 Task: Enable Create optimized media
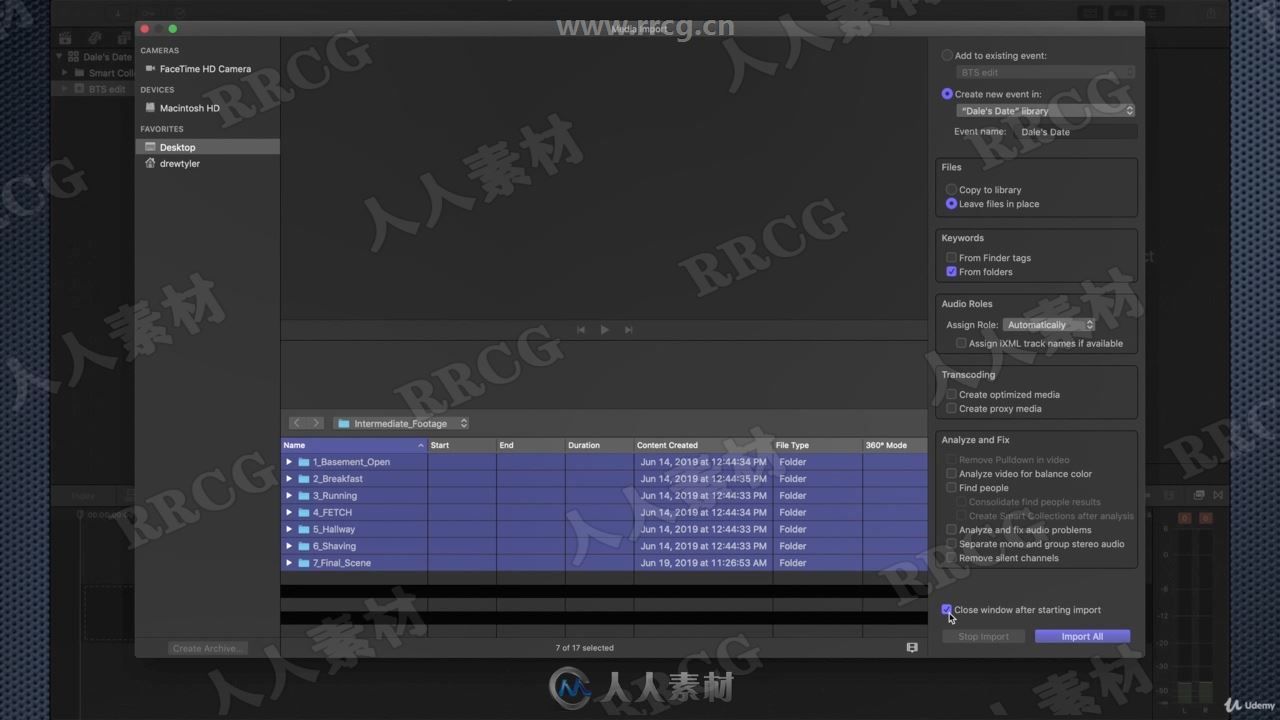(951, 394)
